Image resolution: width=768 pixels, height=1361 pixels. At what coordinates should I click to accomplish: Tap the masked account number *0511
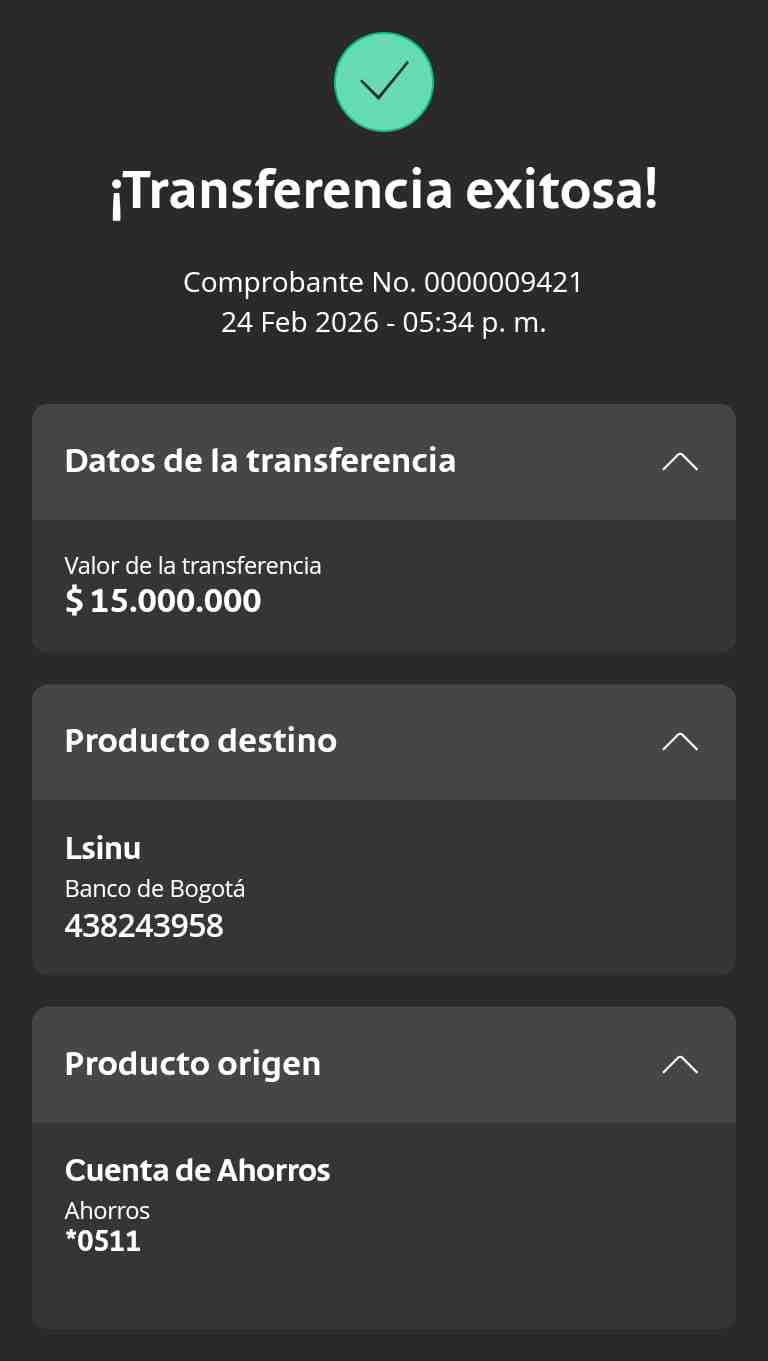(x=103, y=1242)
